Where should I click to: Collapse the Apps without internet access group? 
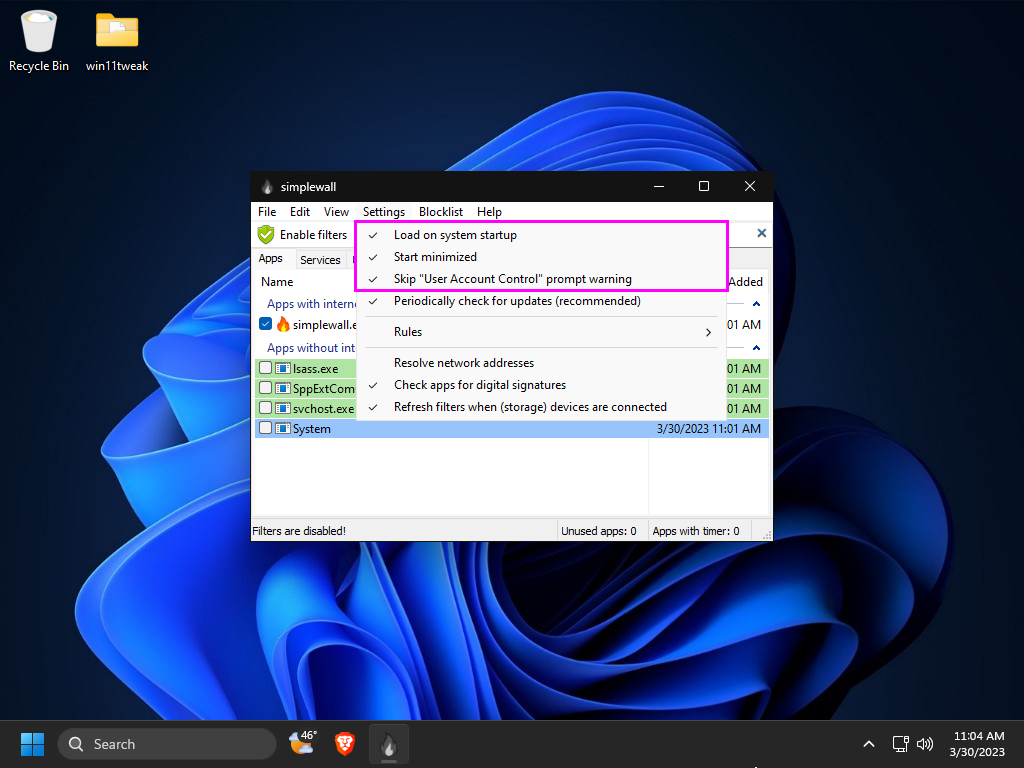pyautogui.click(x=756, y=347)
